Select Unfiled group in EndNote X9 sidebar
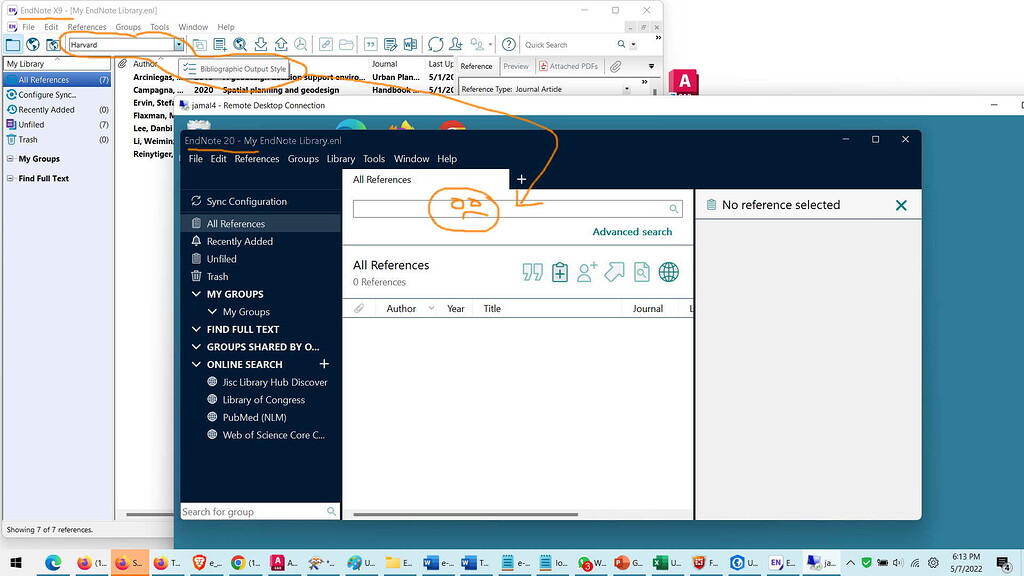Screen dimensions: 1024x576 pos(31,125)
